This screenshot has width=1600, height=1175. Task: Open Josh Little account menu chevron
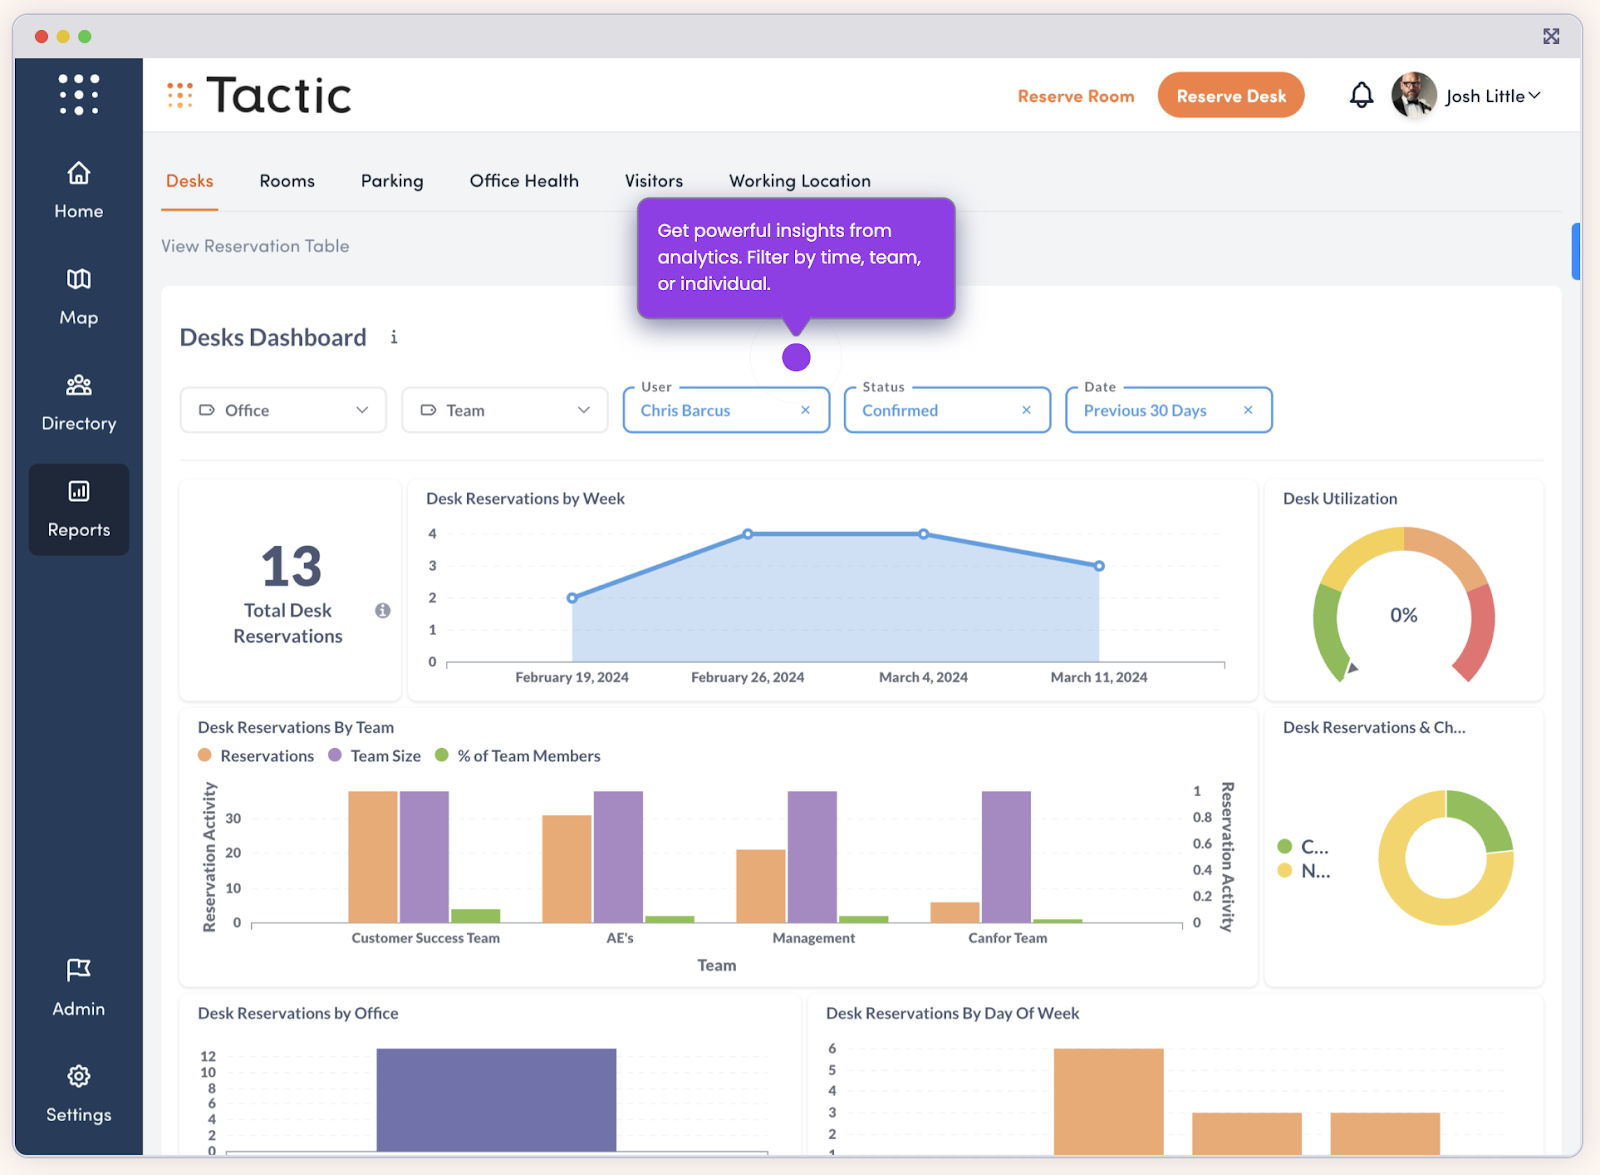[1535, 95]
